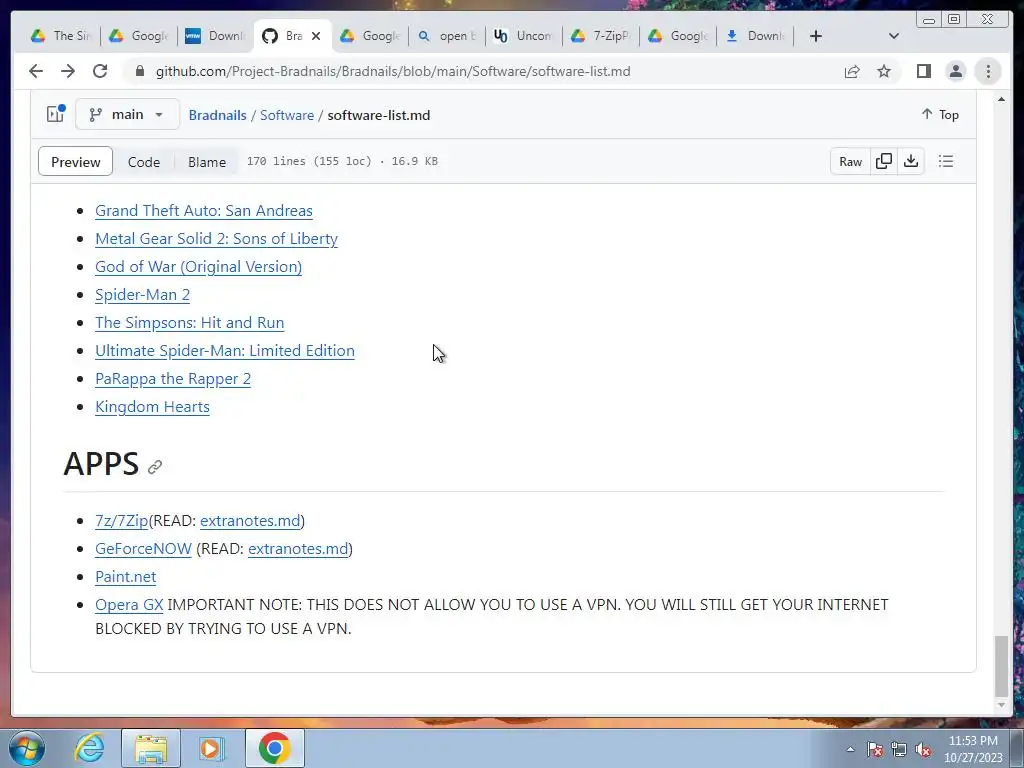Reload the current page

(x=100, y=71)
